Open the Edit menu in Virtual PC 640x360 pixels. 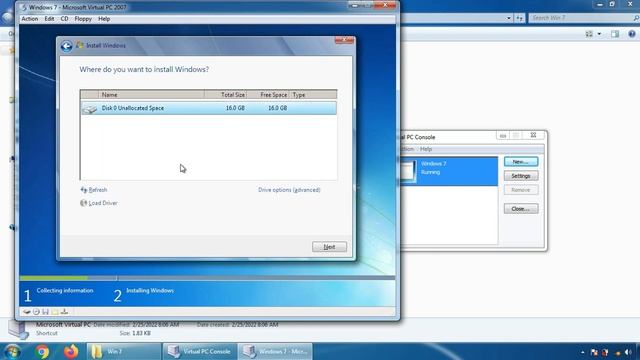(49, 19)
